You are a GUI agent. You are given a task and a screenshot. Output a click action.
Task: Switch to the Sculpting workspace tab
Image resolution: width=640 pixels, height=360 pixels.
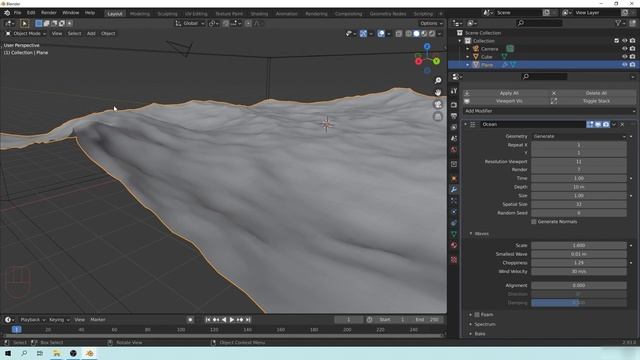(167, 14)
